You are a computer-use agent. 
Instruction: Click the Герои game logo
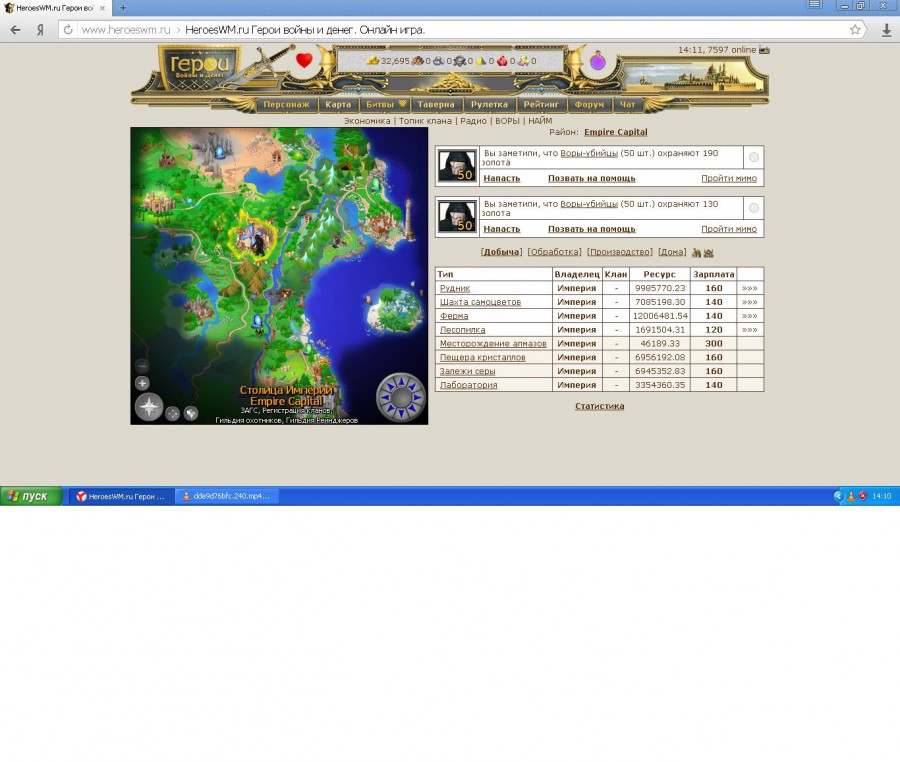click(199, 67)
